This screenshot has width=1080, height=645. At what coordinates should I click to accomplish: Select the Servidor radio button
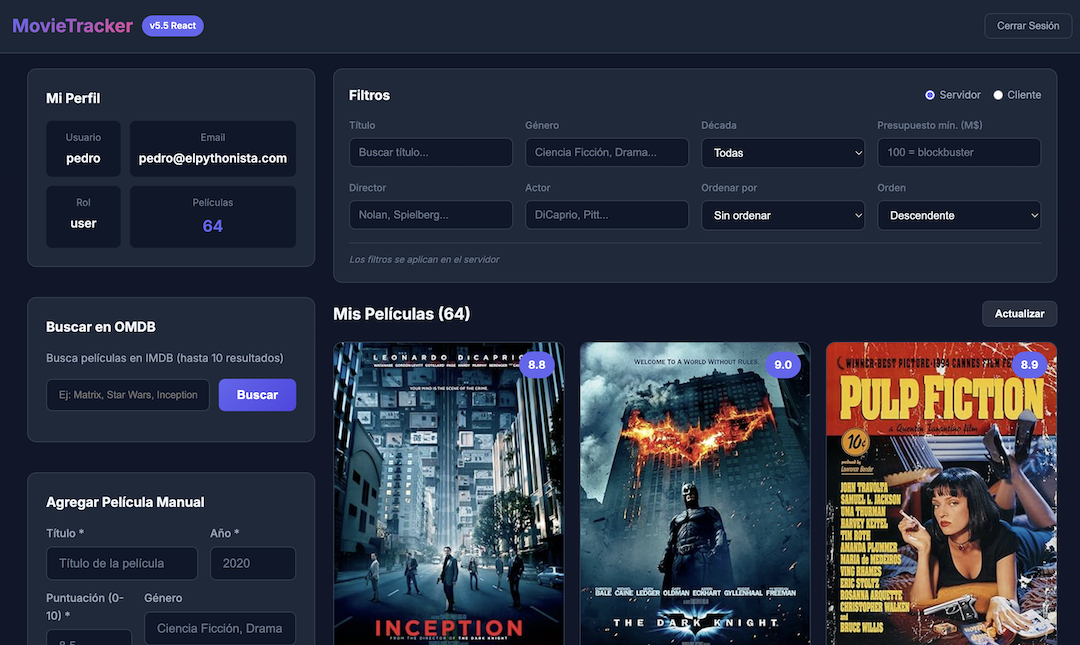pos(929,94)
